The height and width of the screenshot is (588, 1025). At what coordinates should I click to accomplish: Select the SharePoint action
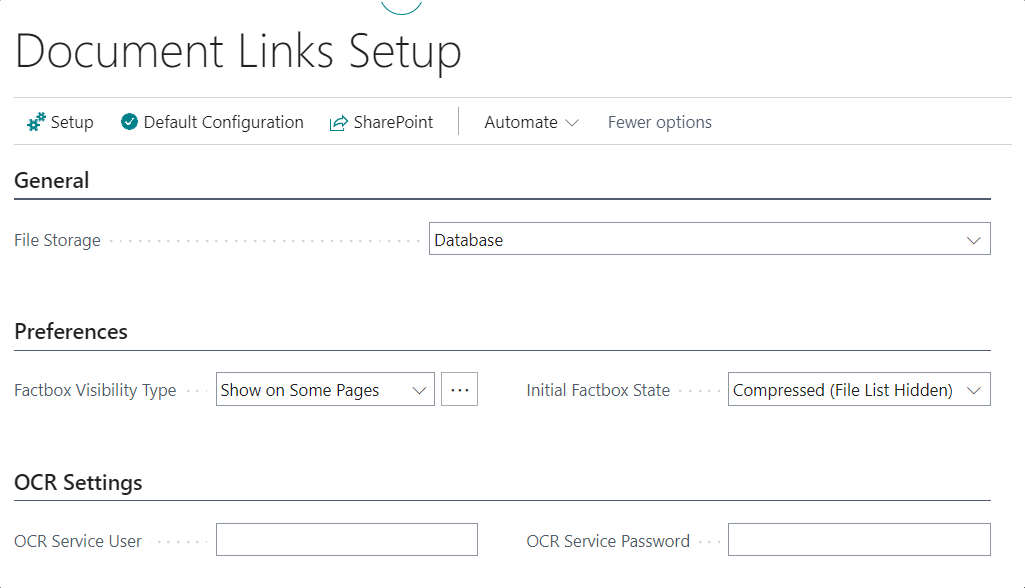pos(393,121)
